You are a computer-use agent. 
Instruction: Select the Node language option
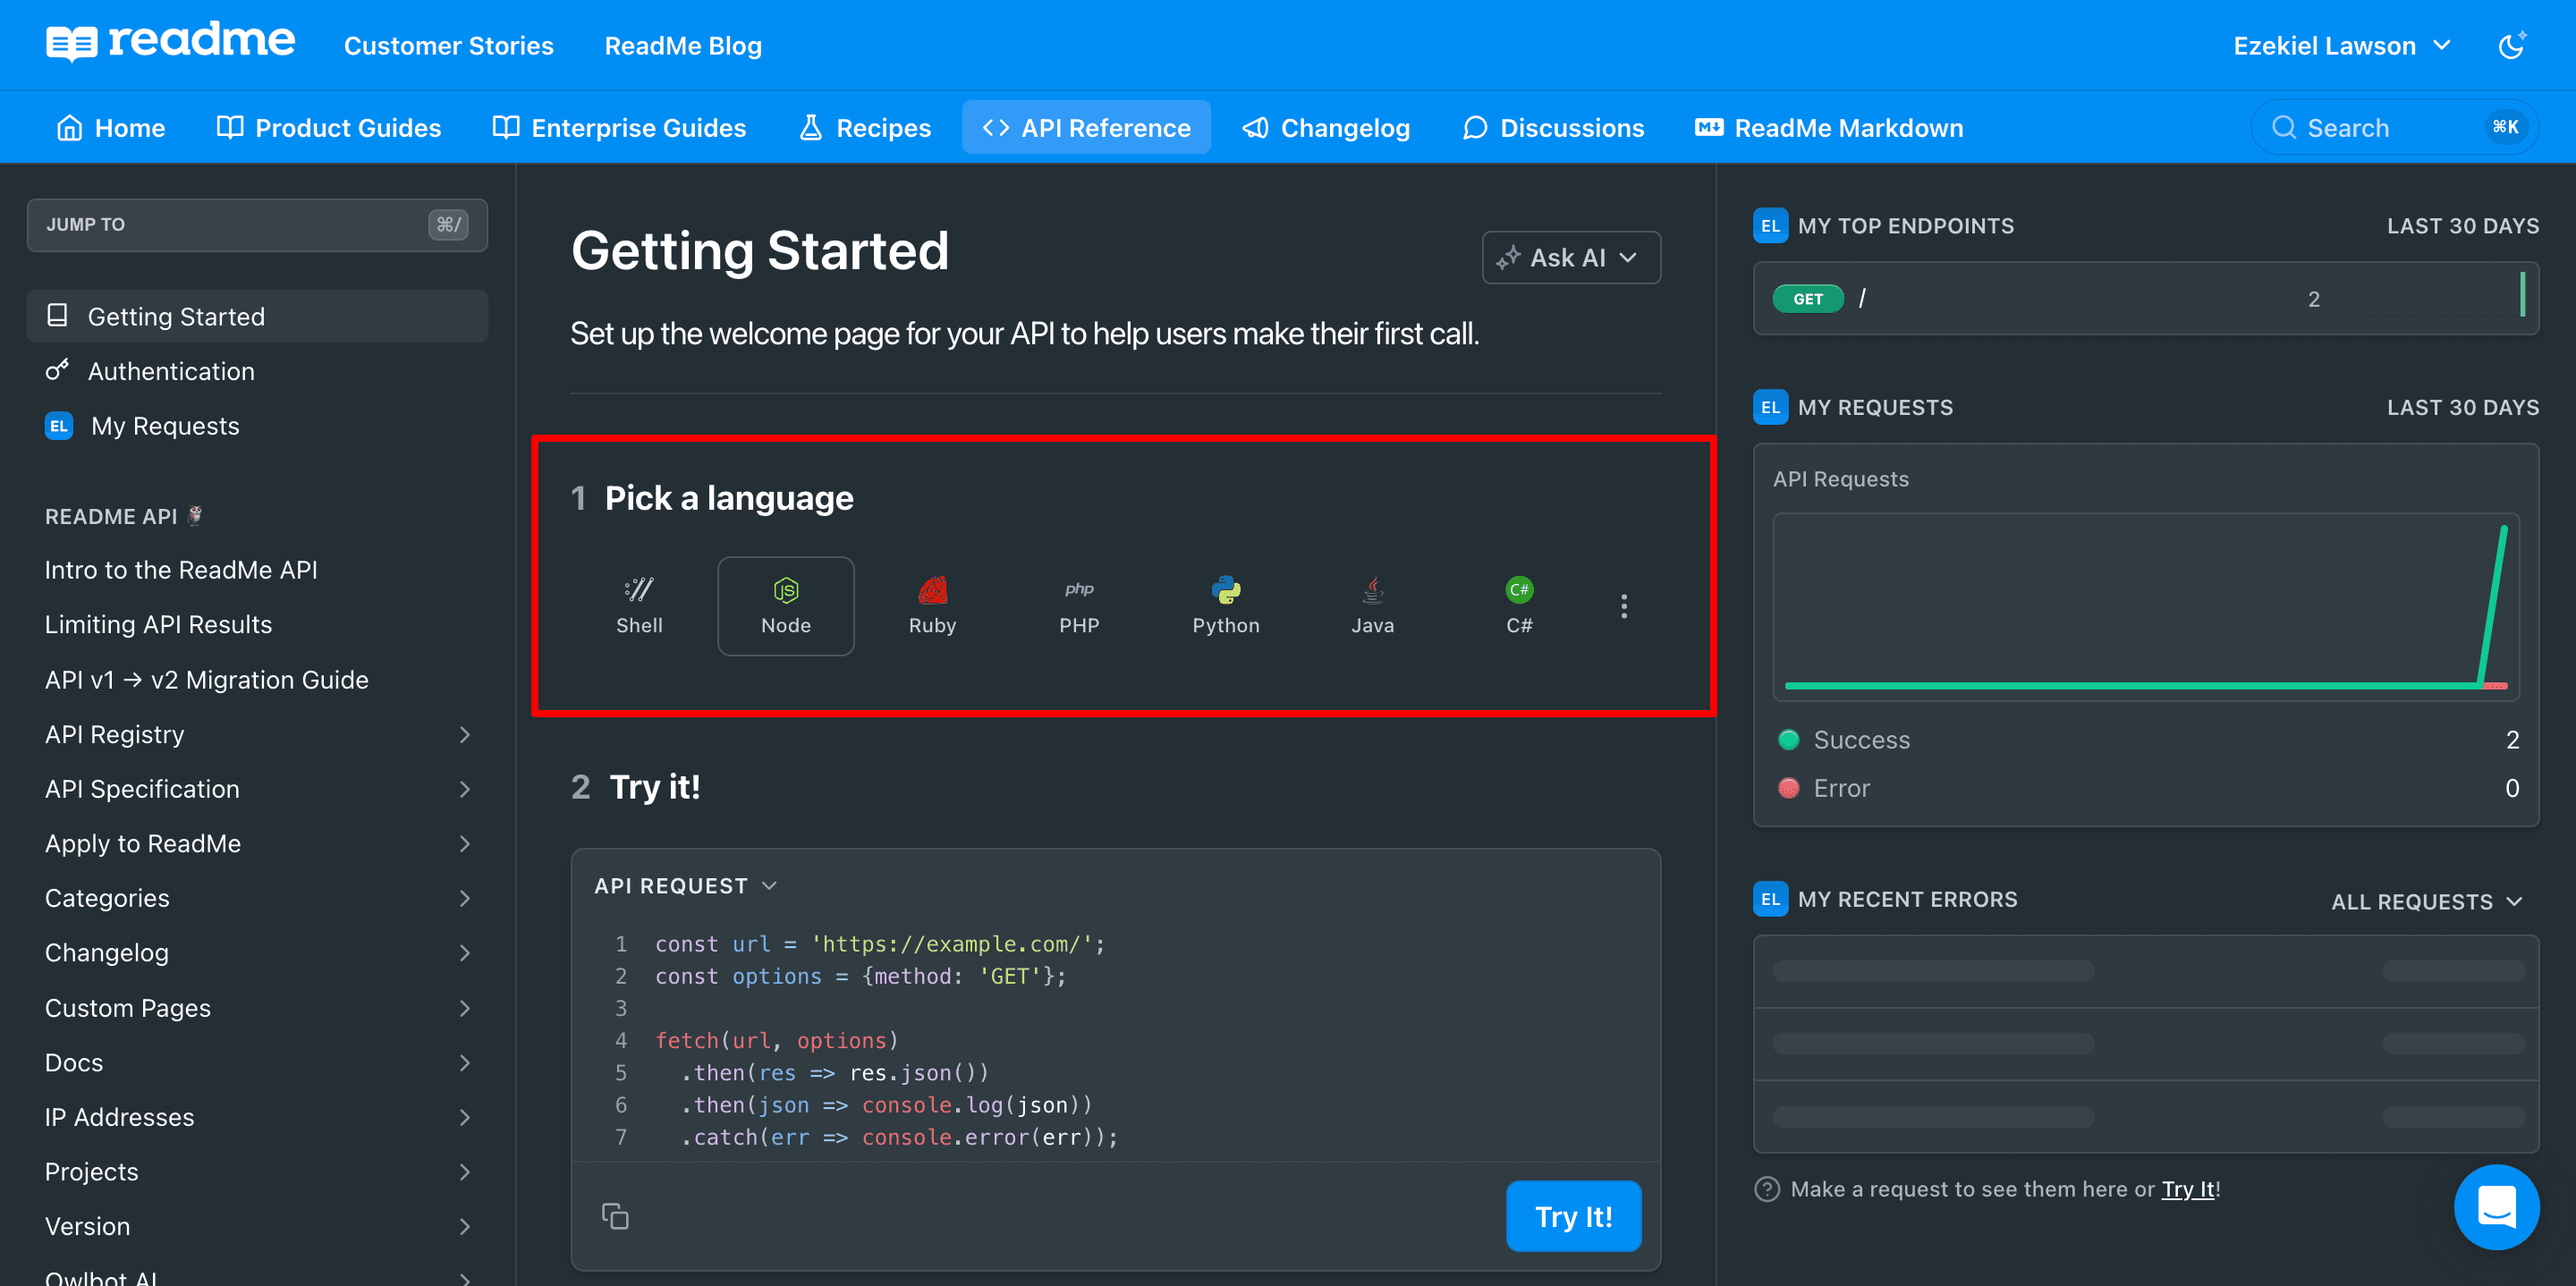[x=785, y=606]
